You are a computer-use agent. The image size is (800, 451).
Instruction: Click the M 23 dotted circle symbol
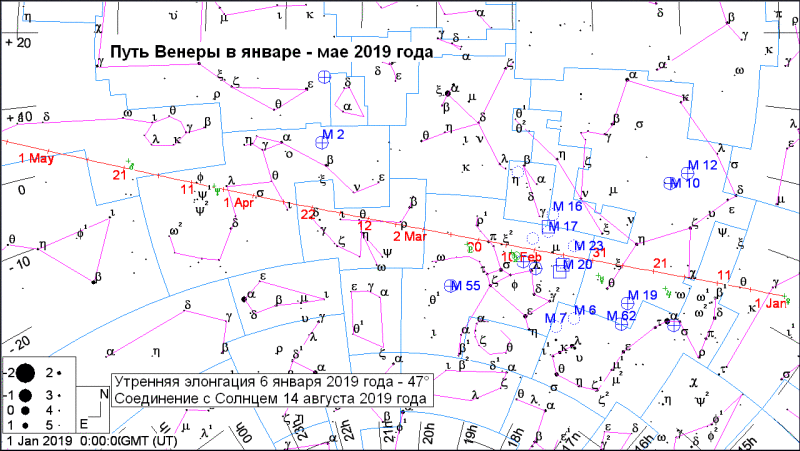pos(574,246)
